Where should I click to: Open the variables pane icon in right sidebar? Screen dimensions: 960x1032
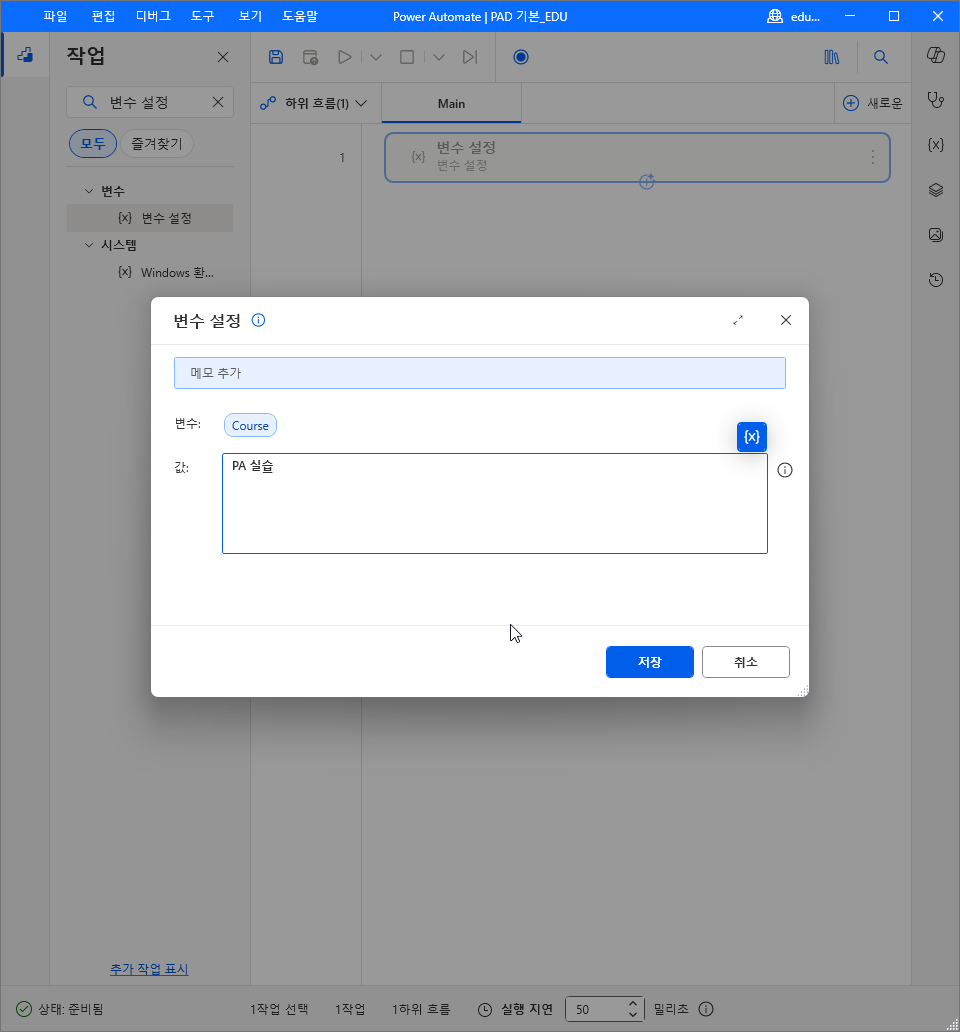936,145
